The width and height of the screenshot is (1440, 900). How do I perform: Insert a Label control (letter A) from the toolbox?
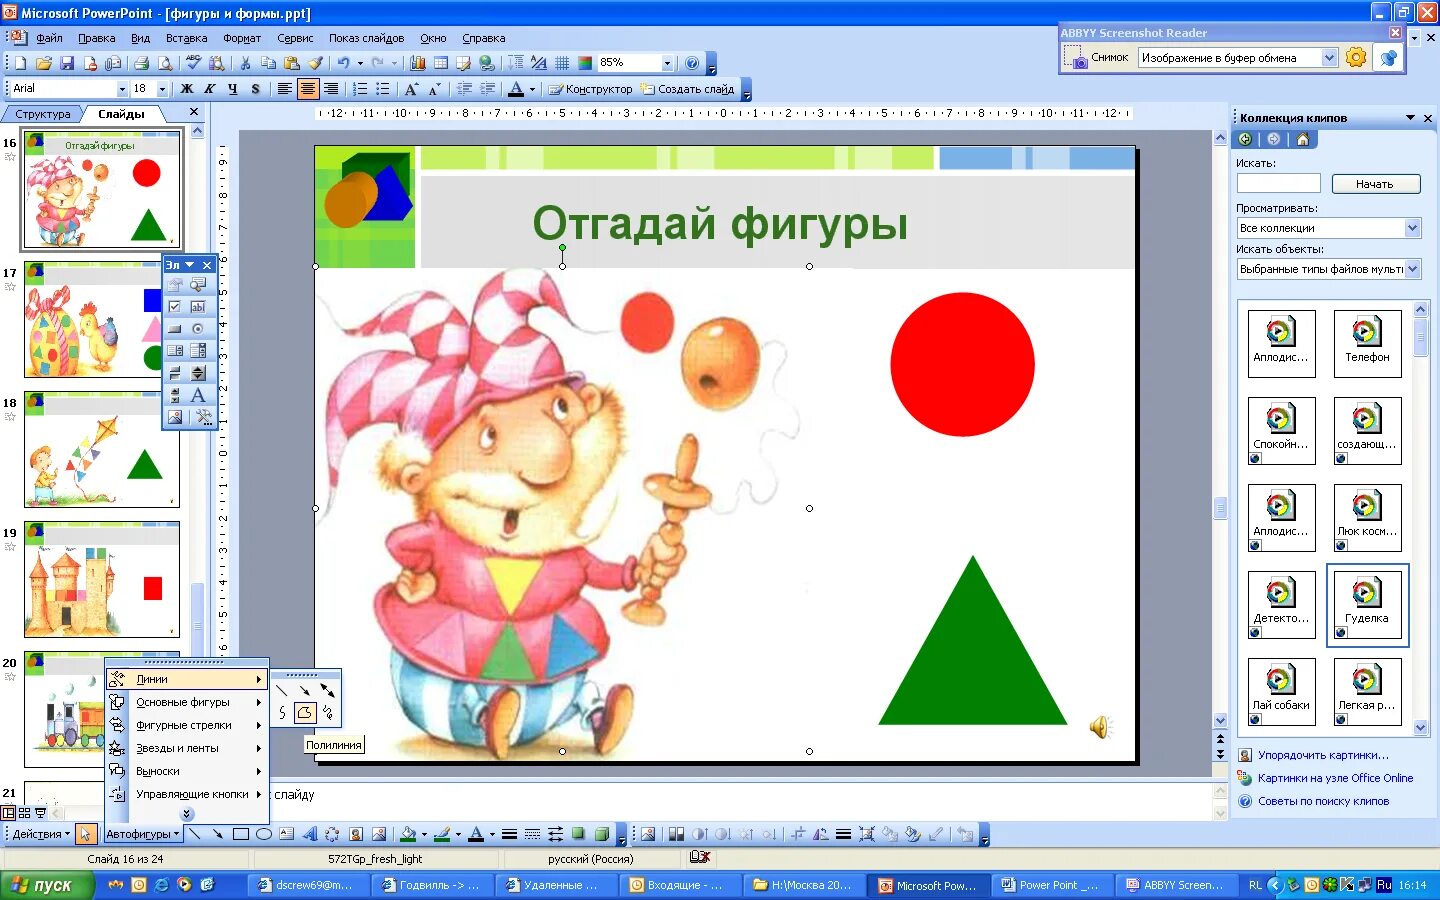point(198,395)
